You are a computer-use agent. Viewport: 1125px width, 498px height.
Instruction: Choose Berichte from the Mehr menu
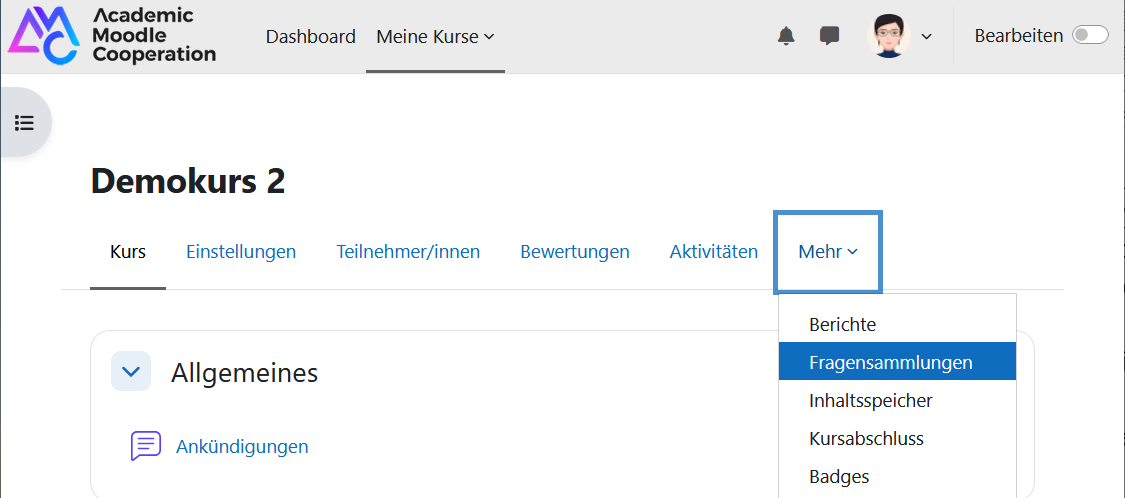click(x=897, y=324)
